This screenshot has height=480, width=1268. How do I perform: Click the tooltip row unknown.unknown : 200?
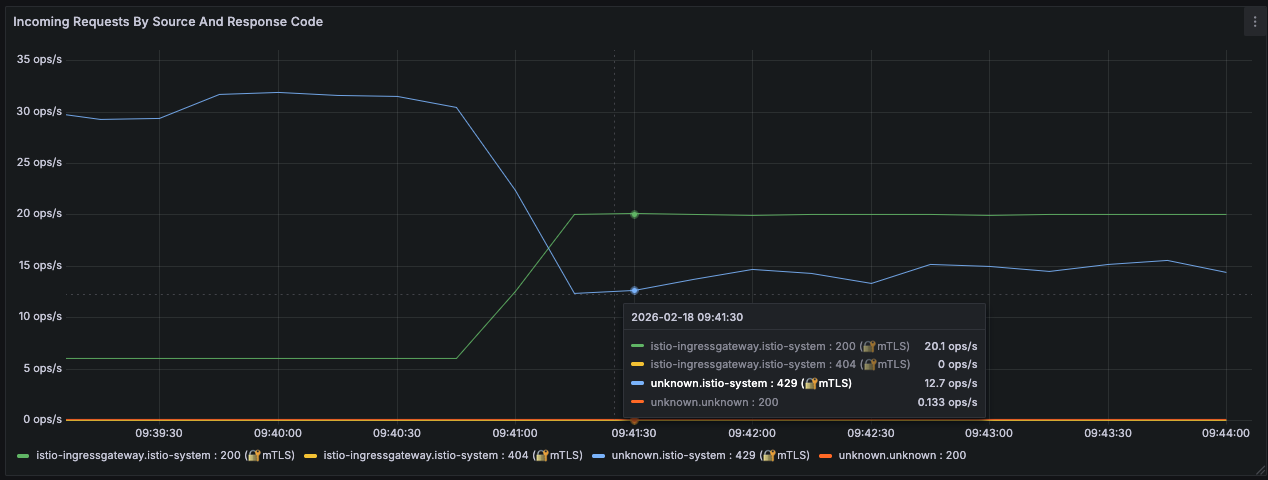pos(804,402)
